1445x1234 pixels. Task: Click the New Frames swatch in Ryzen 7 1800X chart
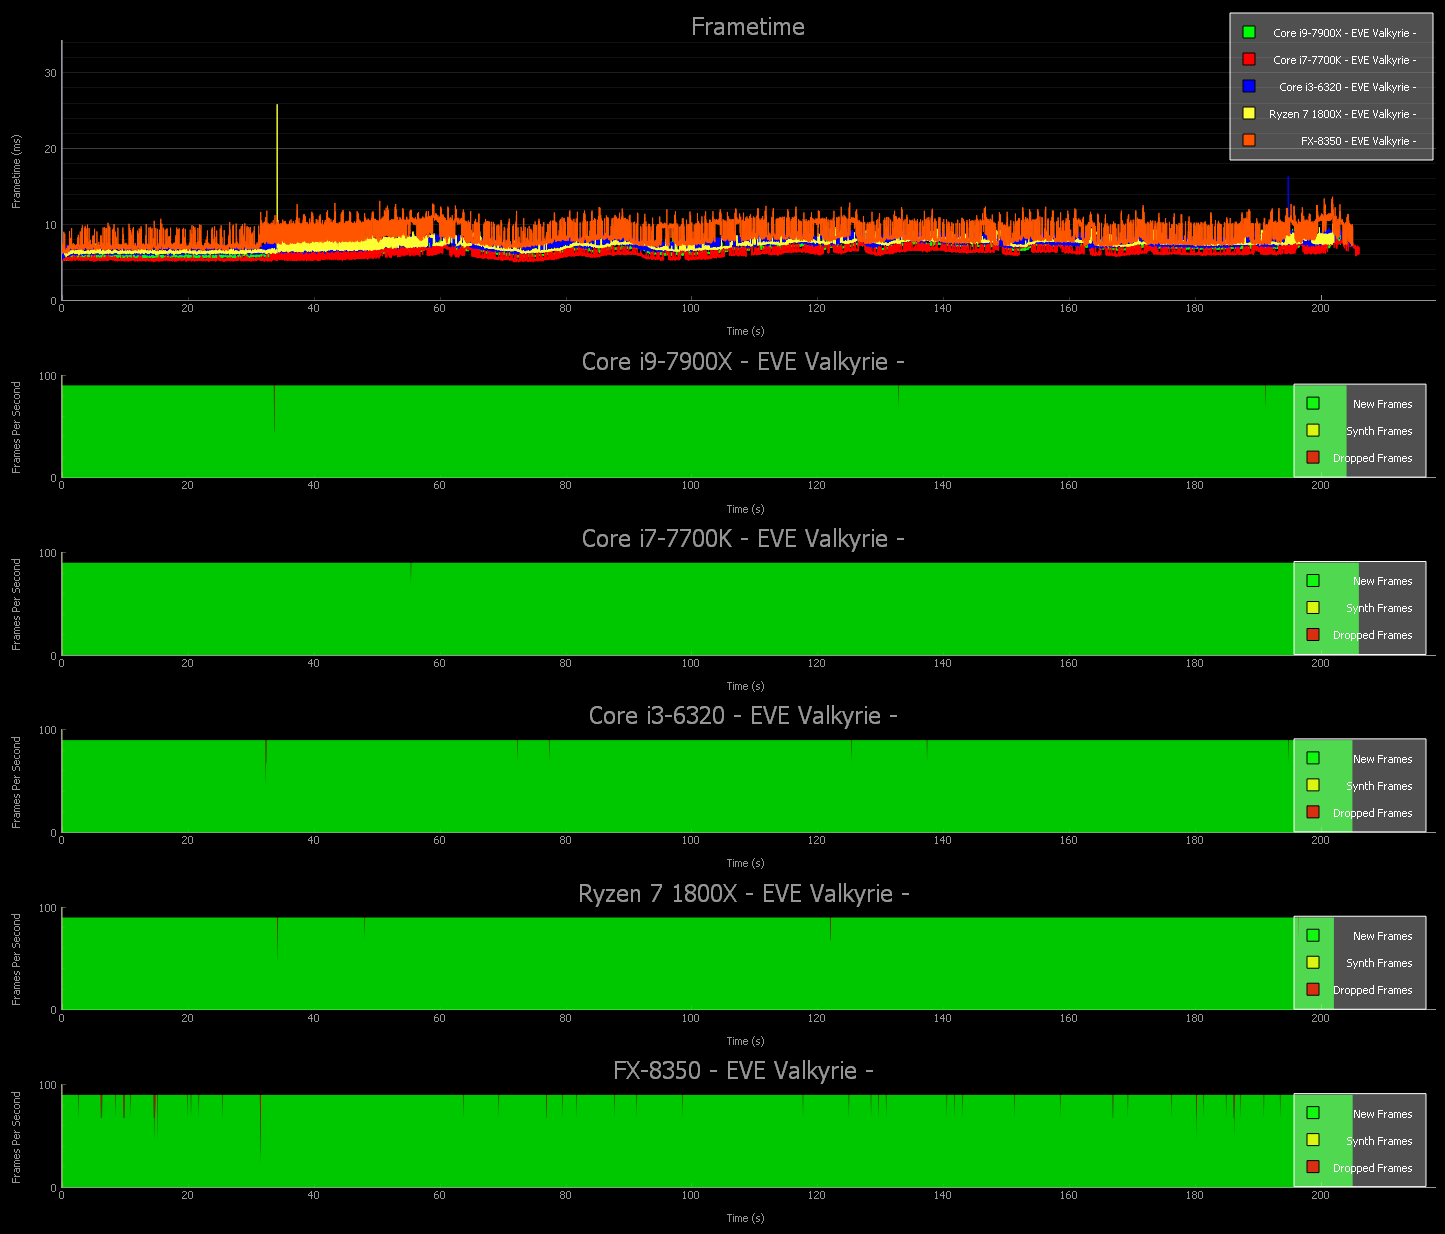pyautogui.click(x=1313, y=935)
